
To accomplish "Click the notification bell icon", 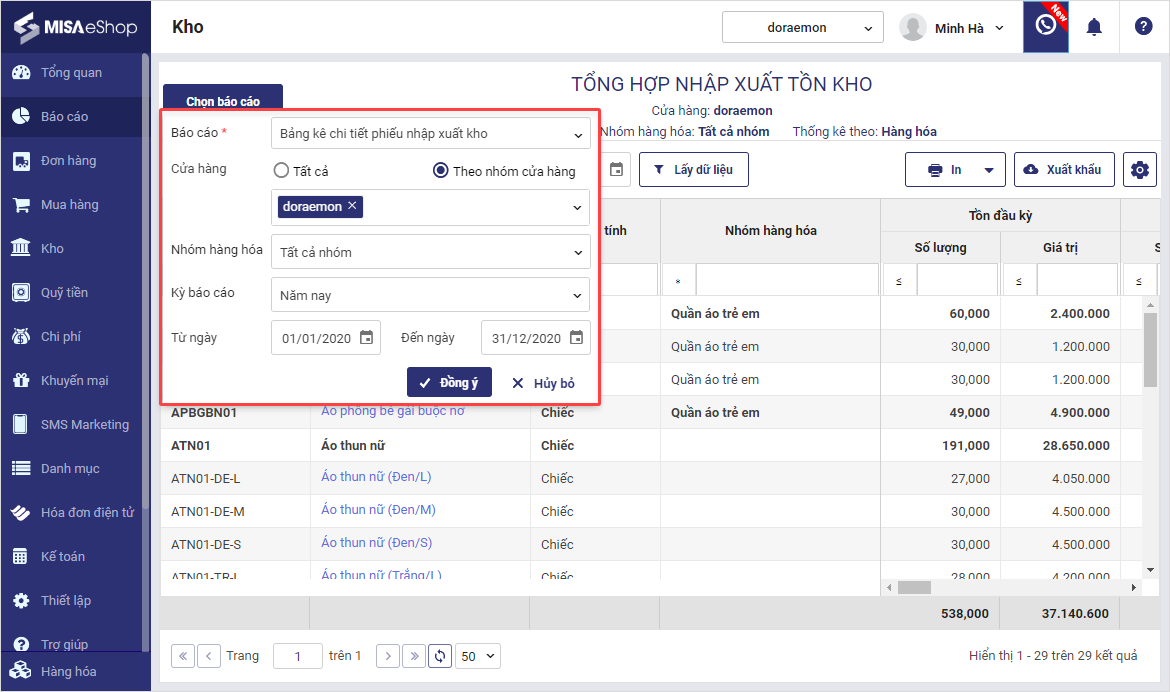I will (1094, 27).
